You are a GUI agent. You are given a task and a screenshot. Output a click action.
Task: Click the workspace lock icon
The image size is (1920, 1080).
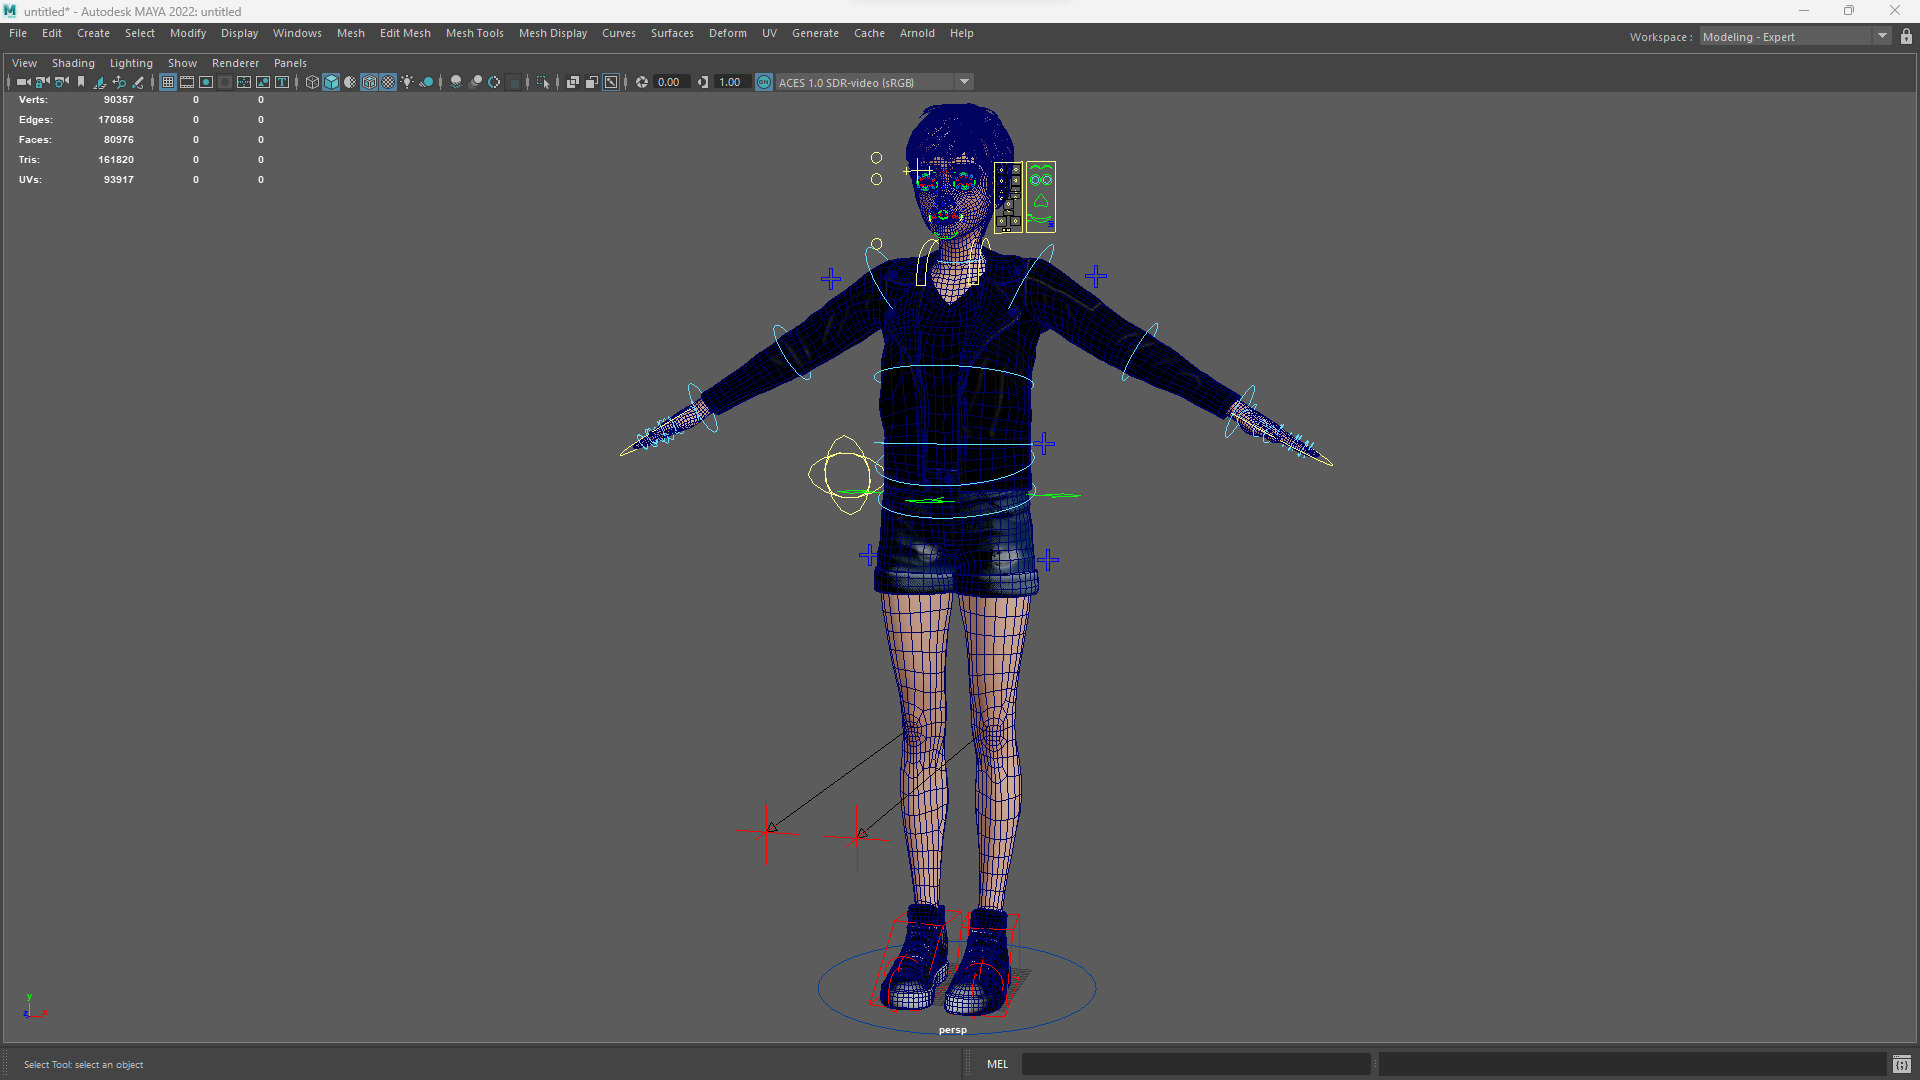1906,37
